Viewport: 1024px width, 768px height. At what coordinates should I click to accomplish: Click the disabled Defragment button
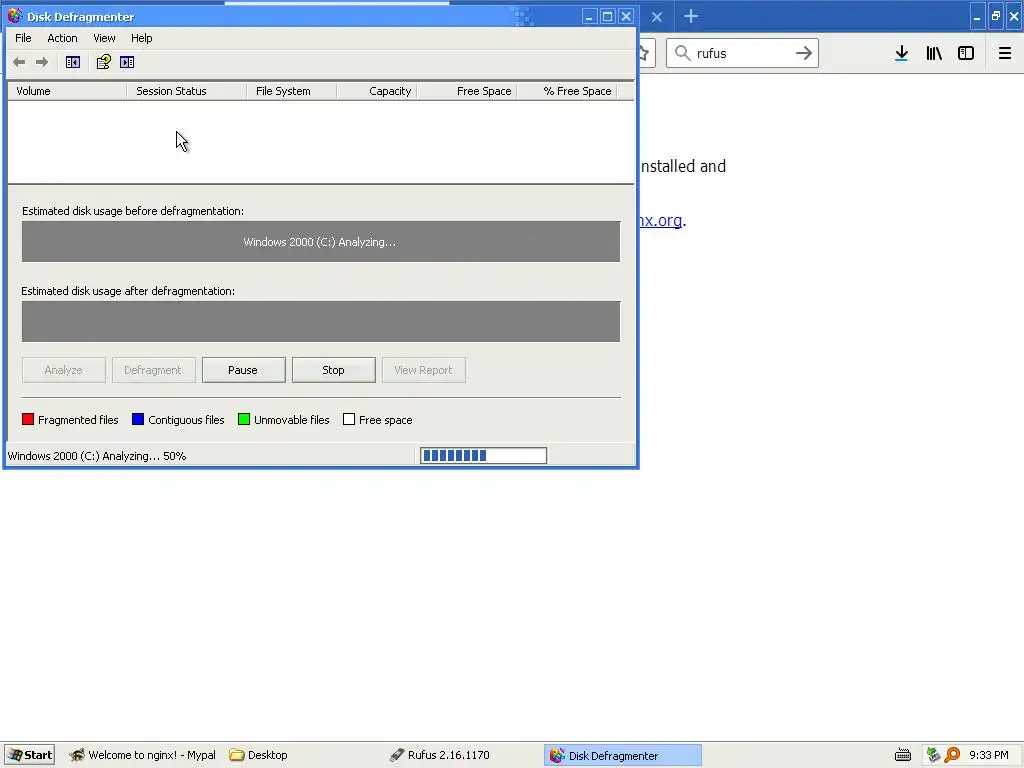tap(153, 370)
